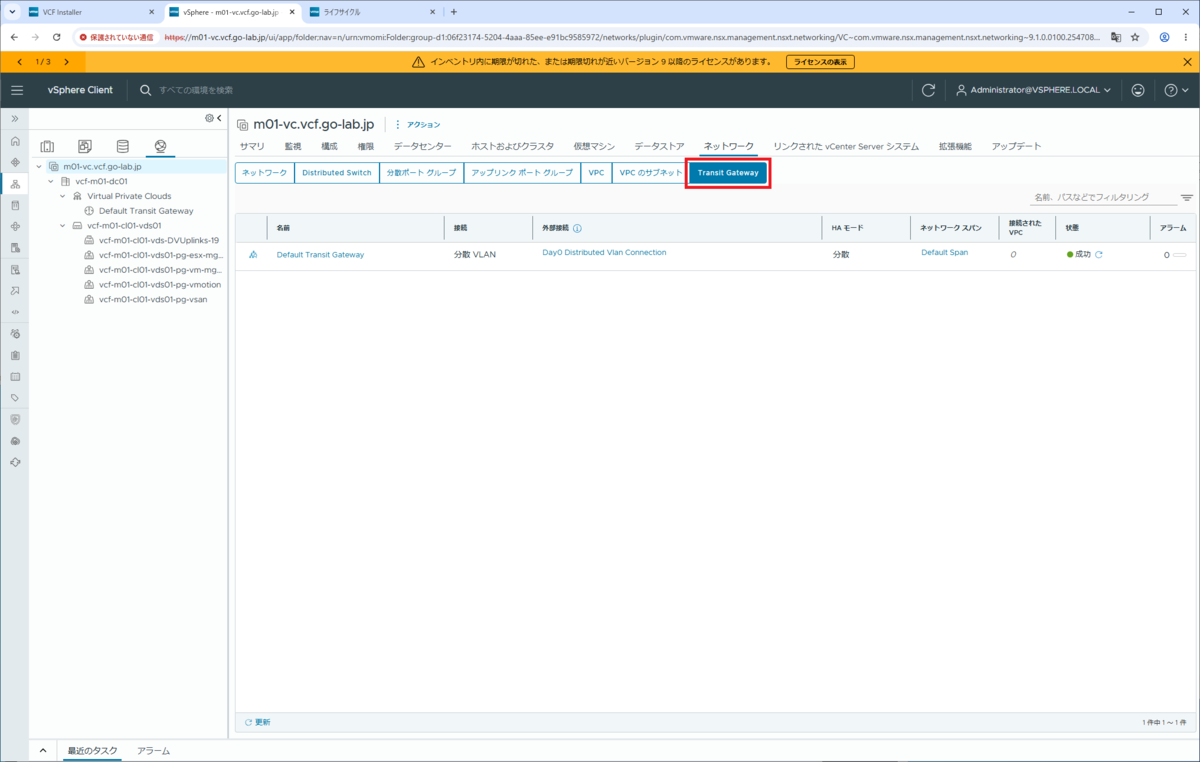Open a new browser tab
1200x762 pixels.
pyautogui.click(x=453, y=12)
